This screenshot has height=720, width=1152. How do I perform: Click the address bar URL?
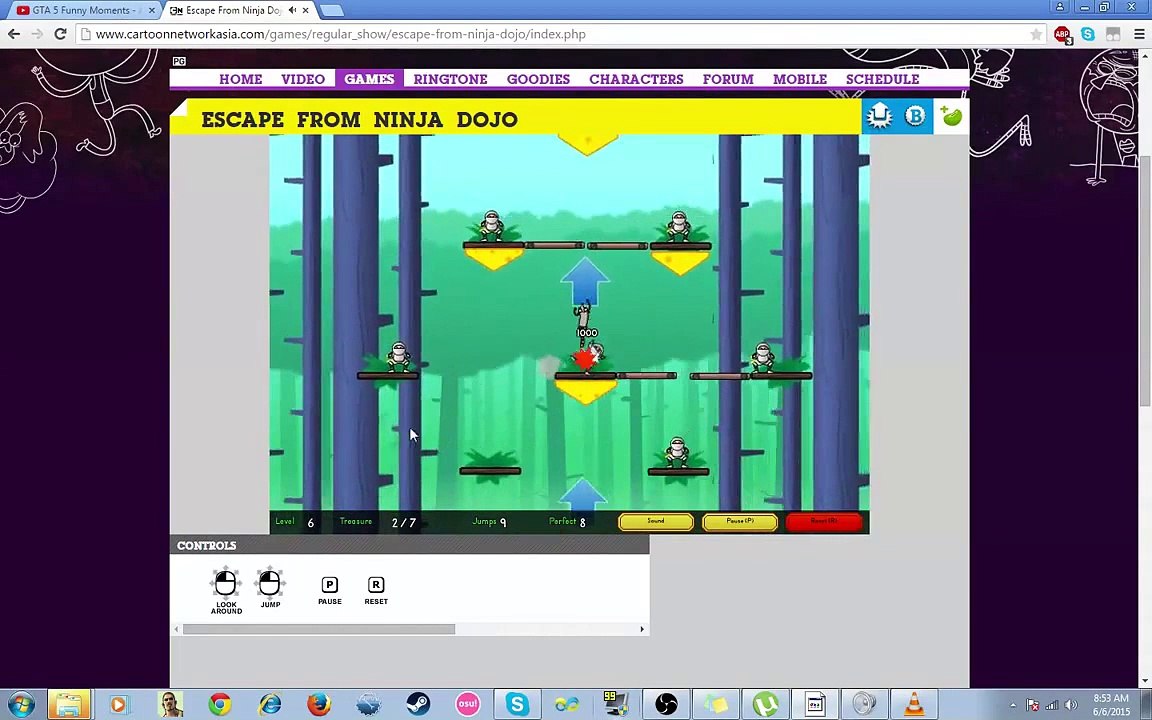(340, 34)
